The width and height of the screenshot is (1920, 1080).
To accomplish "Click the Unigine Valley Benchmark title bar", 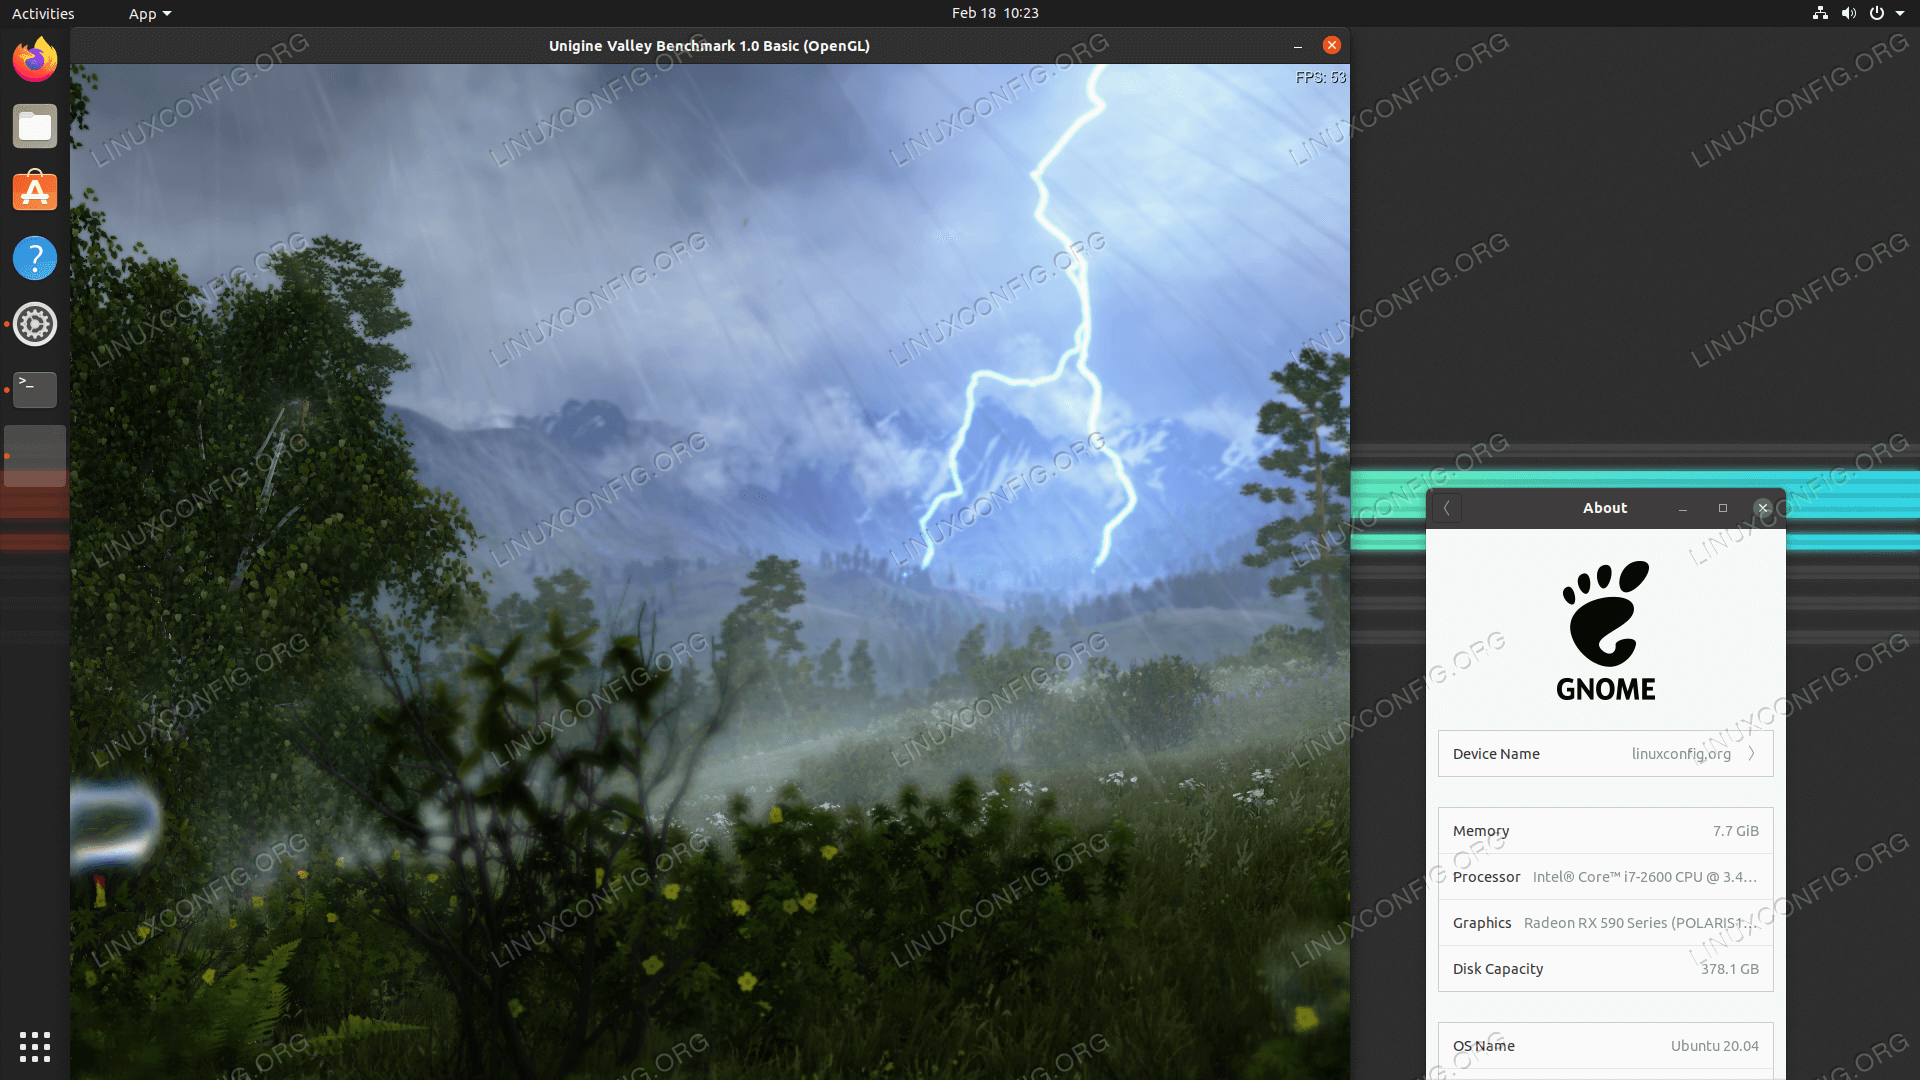I will (x=709, y=46).
